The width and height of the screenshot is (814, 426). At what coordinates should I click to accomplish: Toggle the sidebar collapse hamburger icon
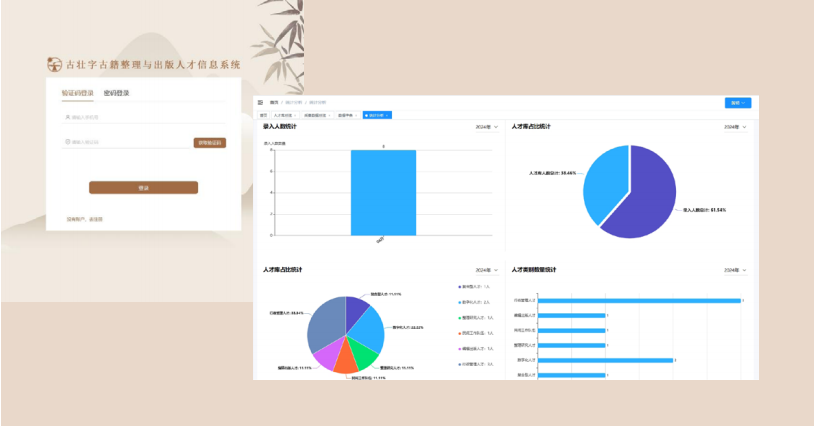point(261,102)
